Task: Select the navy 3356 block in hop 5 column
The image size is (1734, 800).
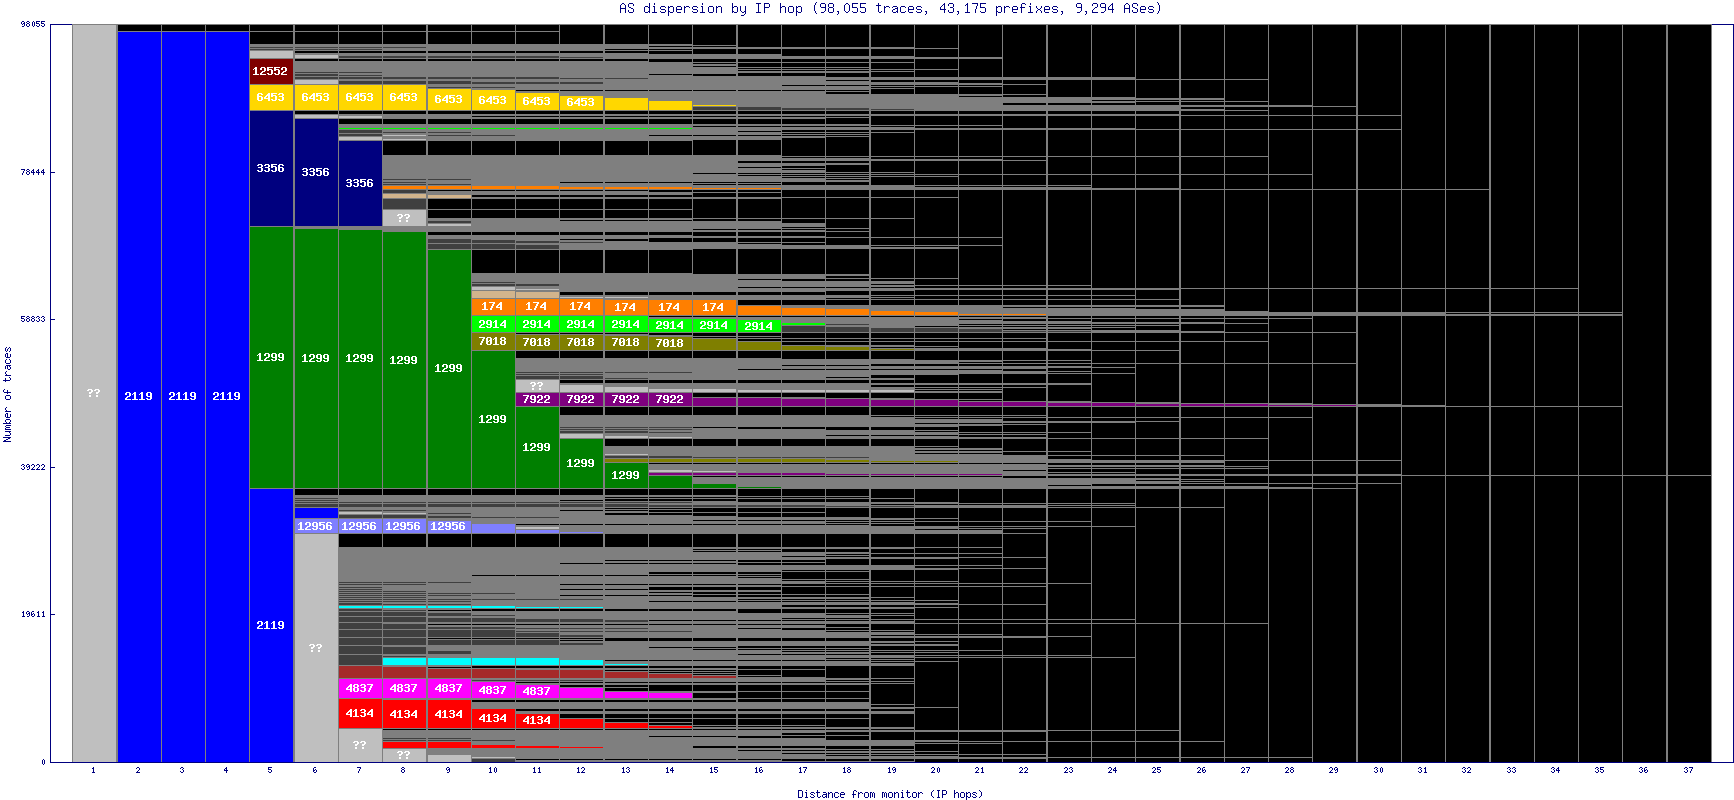Action: (x=271, y=168)
